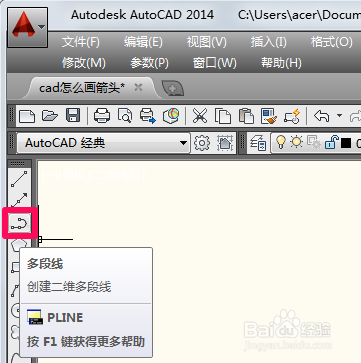
Task: Toggle layer on/off lightbulb icon
Action: pyautogui.click(x=281, y=143)
